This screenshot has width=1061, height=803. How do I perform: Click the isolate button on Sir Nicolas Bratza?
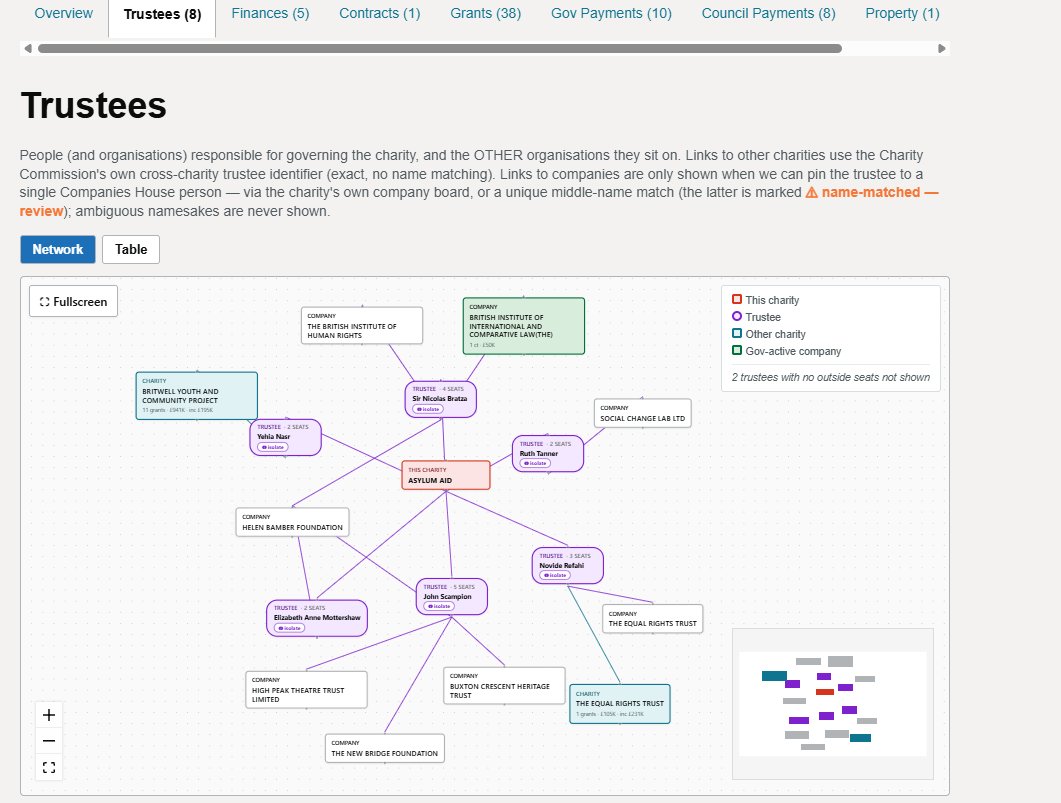(x=428, y=409)
